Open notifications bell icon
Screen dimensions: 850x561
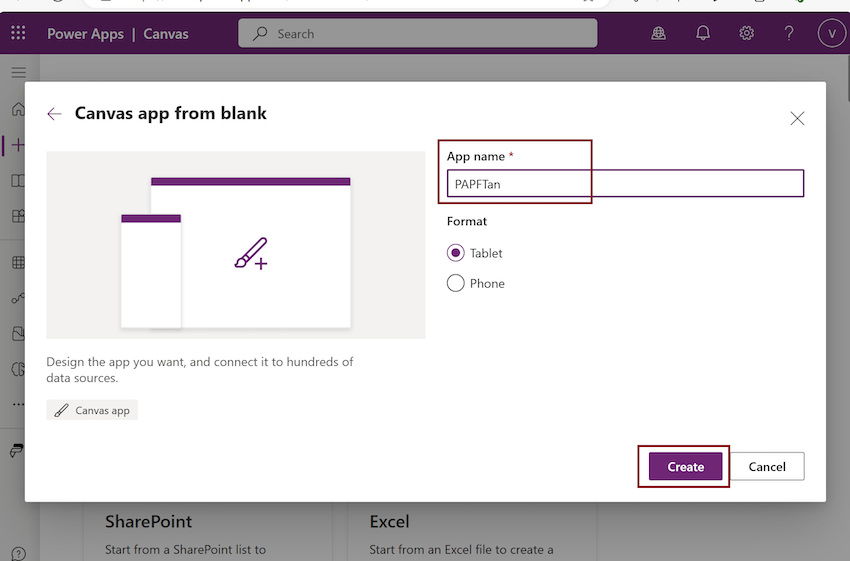point(703,34)
